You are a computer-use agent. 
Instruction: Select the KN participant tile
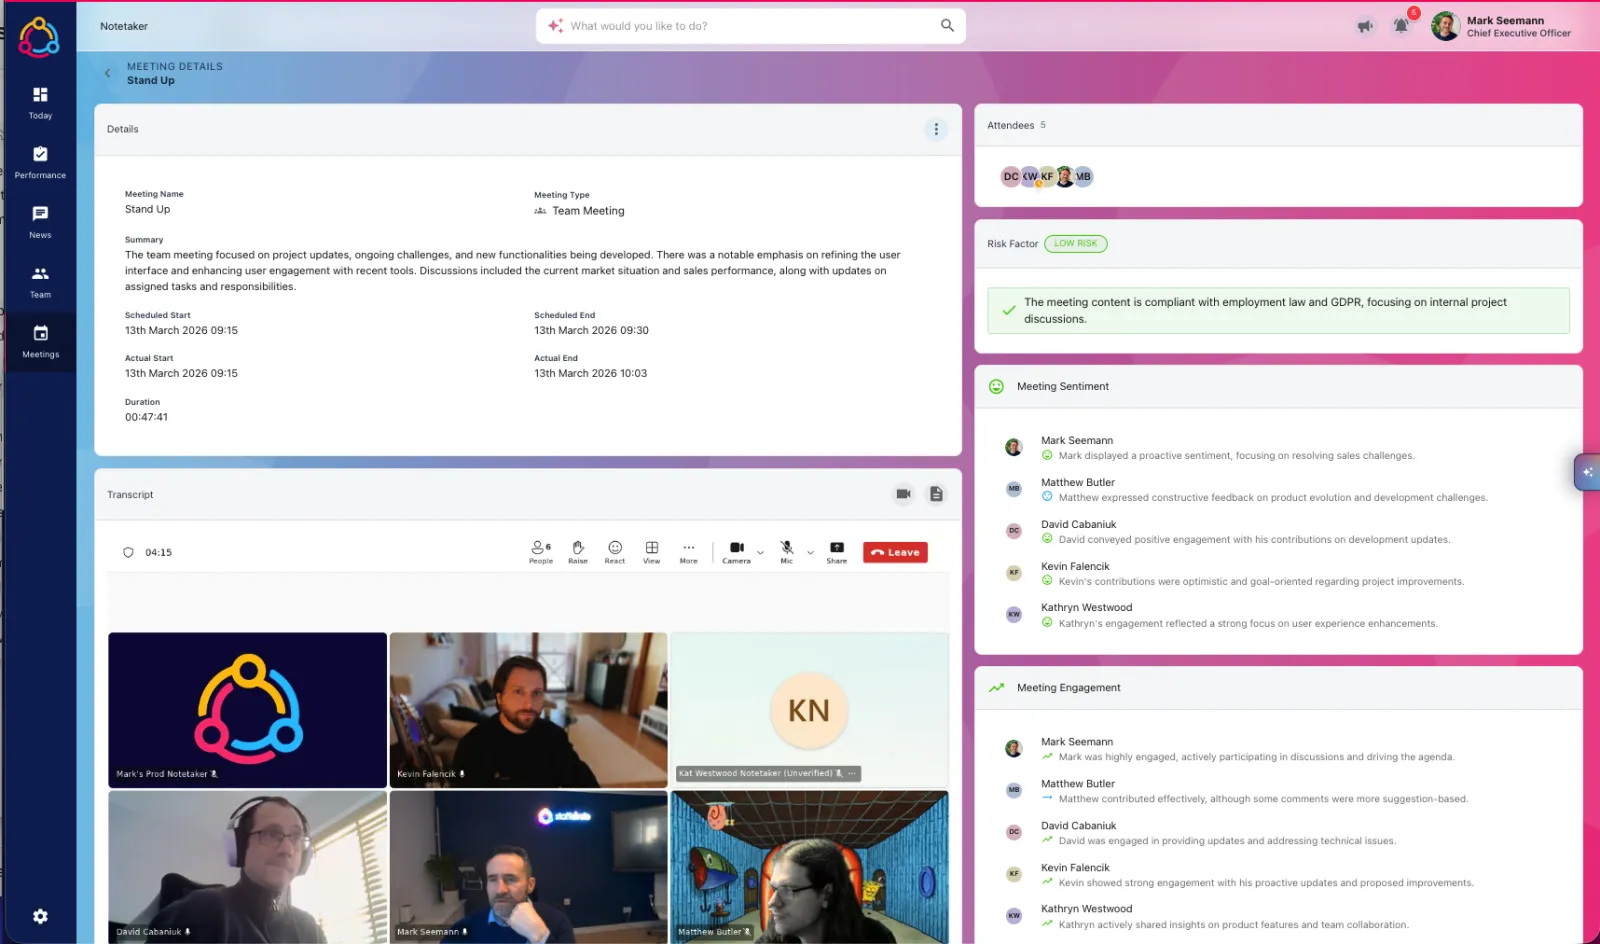coord(809,710)
